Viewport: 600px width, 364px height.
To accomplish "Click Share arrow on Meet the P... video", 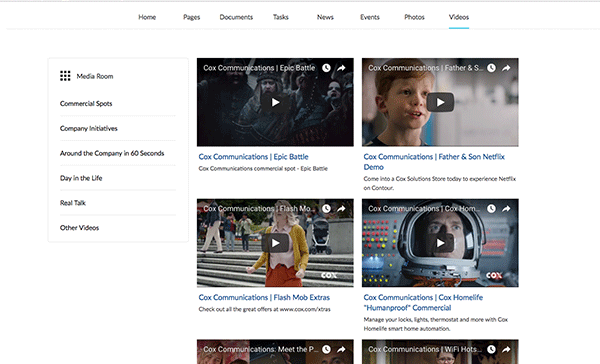I will click(x=341, y=349).
